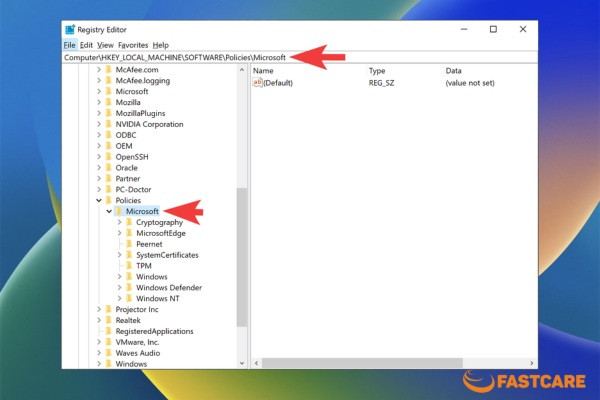Click the Name column header
This screenshot has width=600, height=400.
coord(263,71)
